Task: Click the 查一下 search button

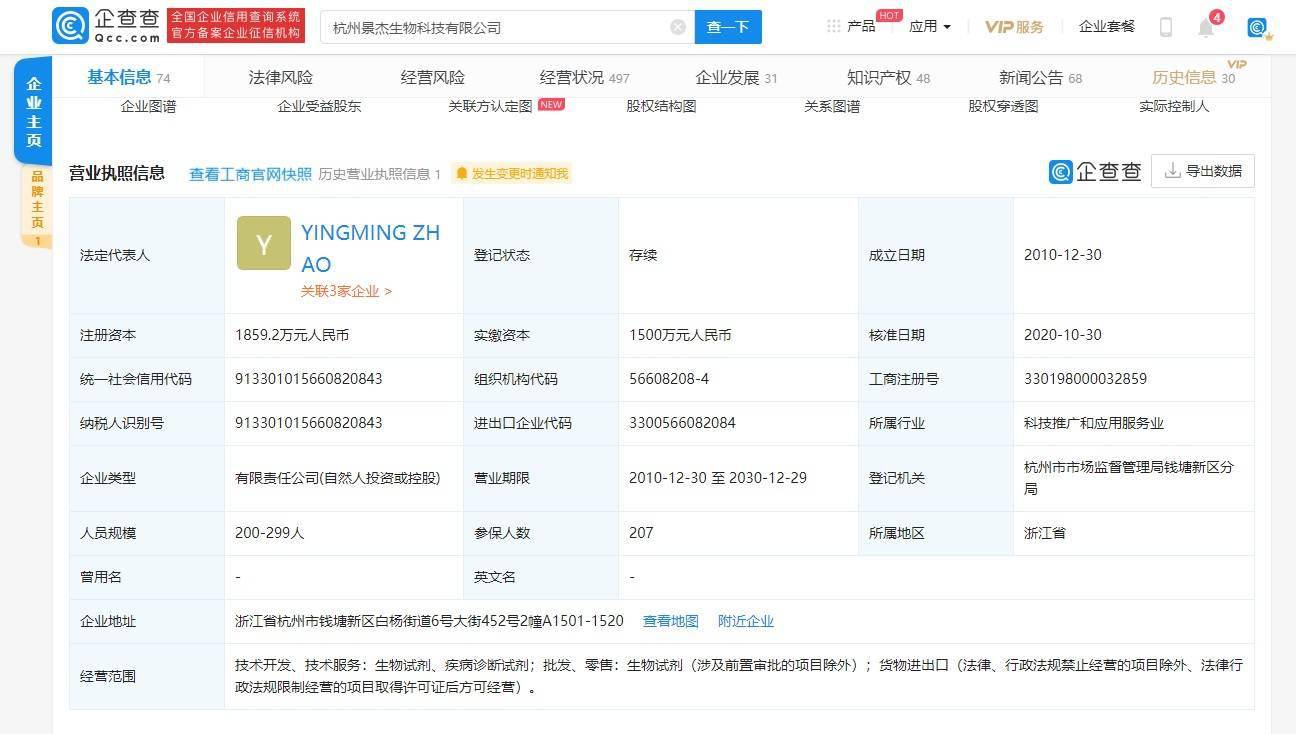Action: pos(728,27)
